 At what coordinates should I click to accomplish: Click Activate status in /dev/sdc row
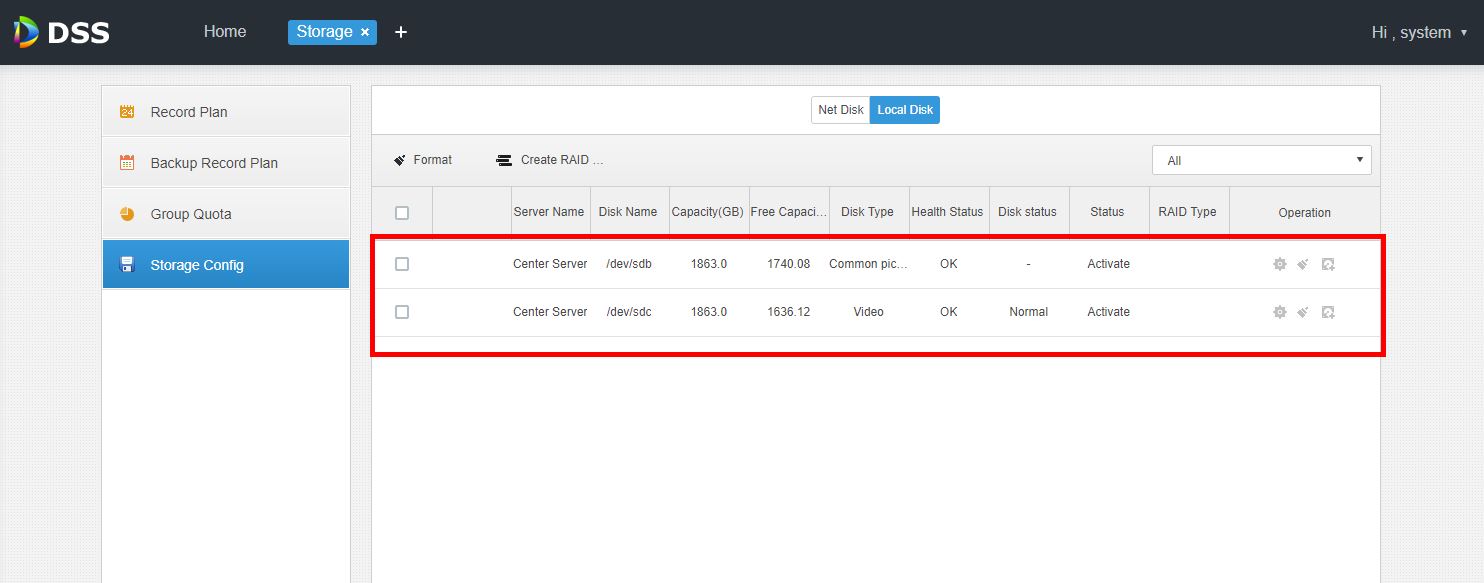tap(1109, 312)
